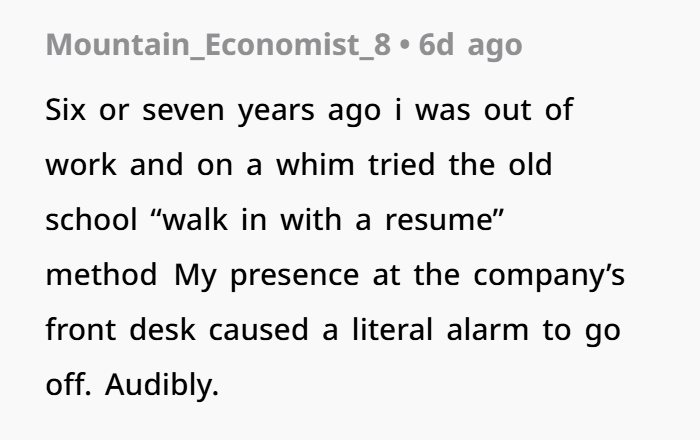Image resolution: width=700 pixels, height=440 pixels.
Task: Click the word "front" before "desk"
Action: pyautogui.click(x=81, y=329)
